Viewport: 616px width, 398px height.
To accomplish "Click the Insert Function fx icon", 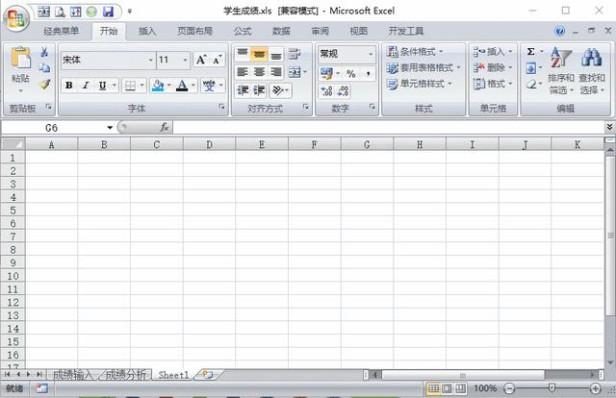I will [164, 127].
